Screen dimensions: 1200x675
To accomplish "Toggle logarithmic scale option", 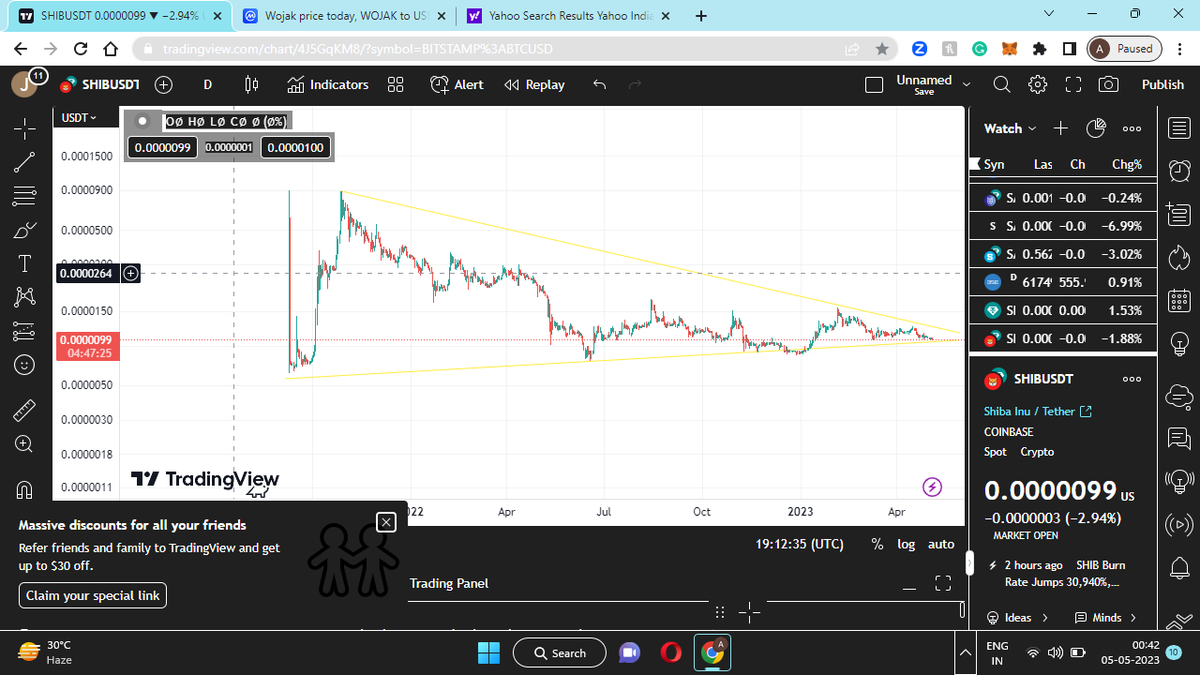I will click(x=906, y=544).
